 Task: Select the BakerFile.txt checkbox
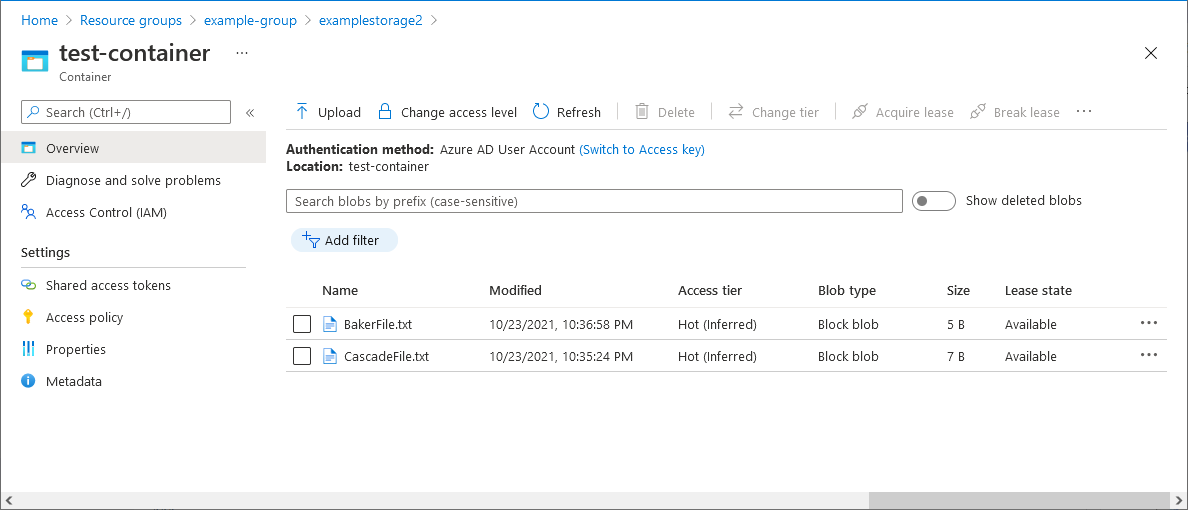tap(302, 324)
